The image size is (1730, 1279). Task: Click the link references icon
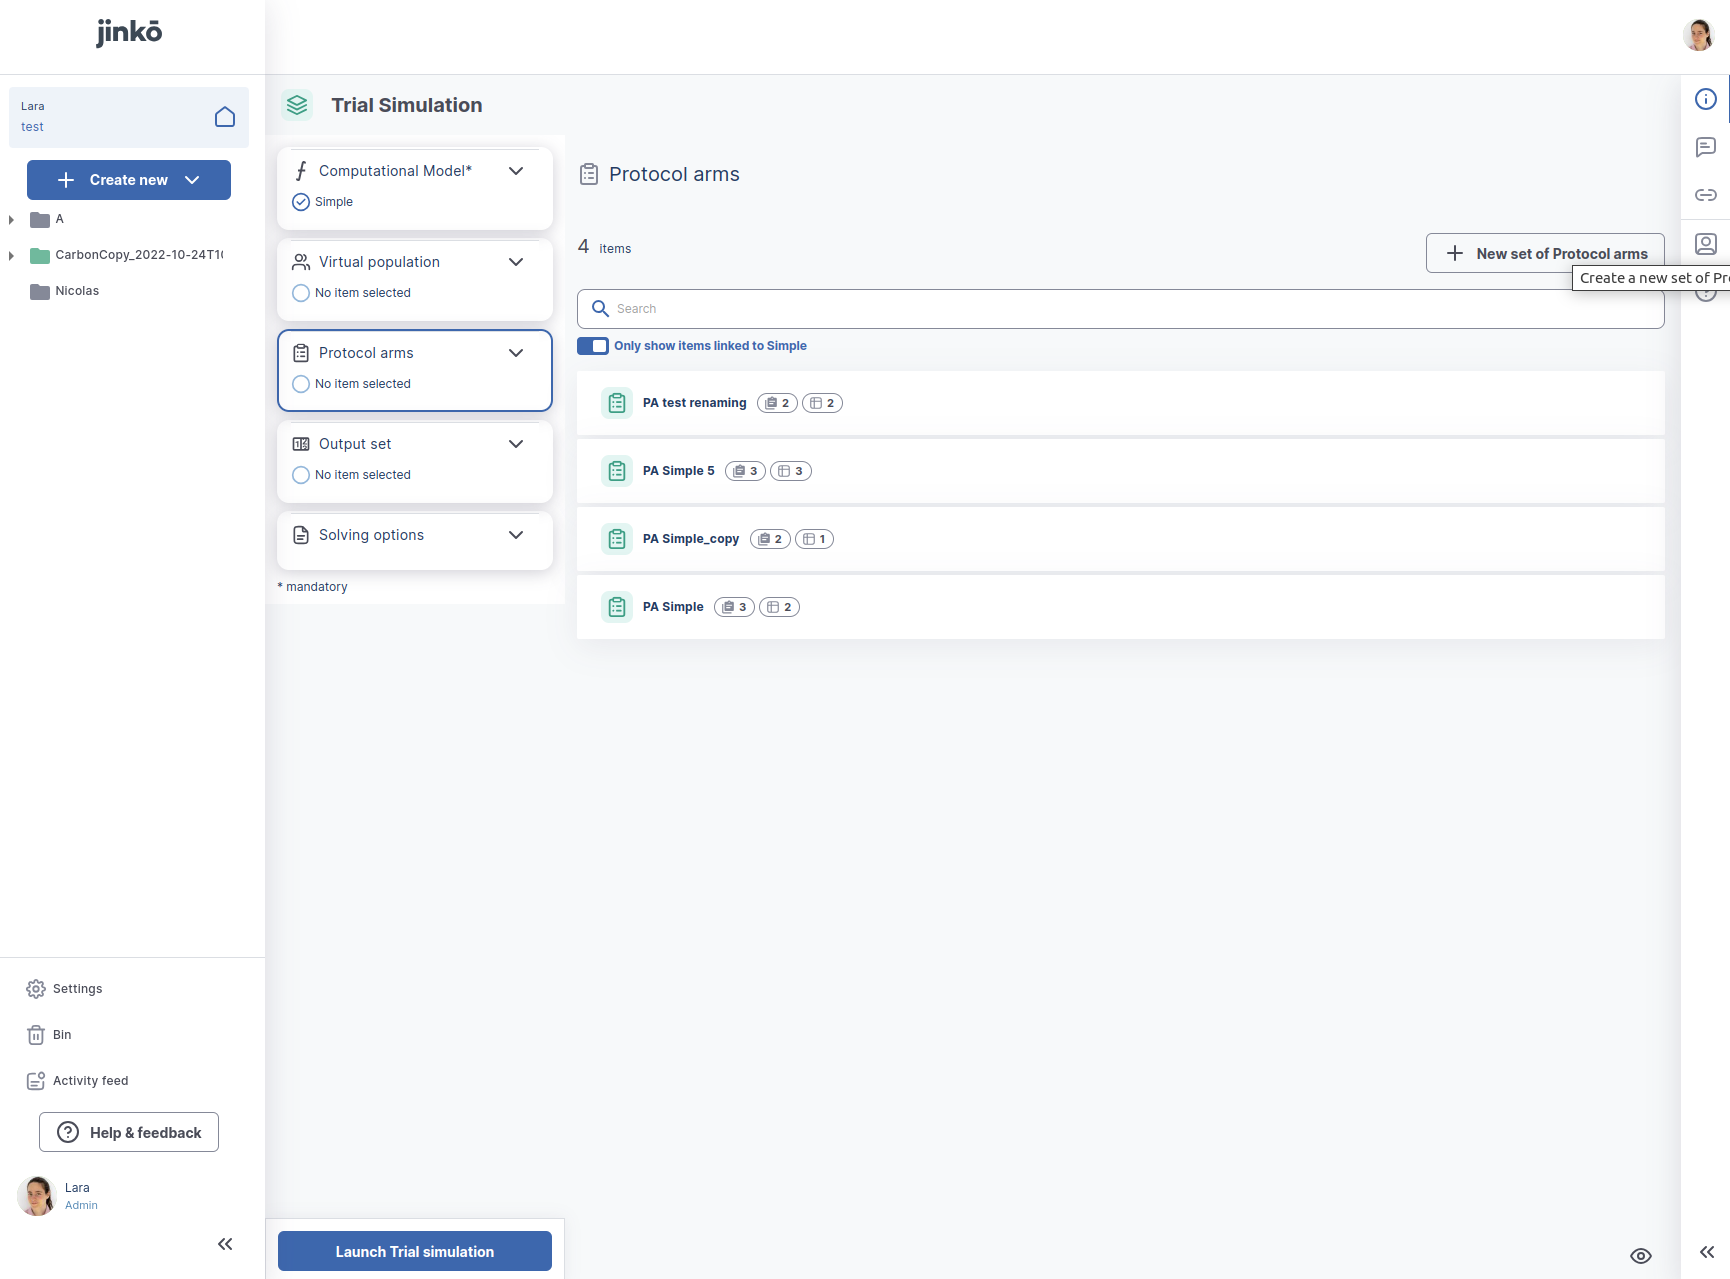click(1706, 195)
